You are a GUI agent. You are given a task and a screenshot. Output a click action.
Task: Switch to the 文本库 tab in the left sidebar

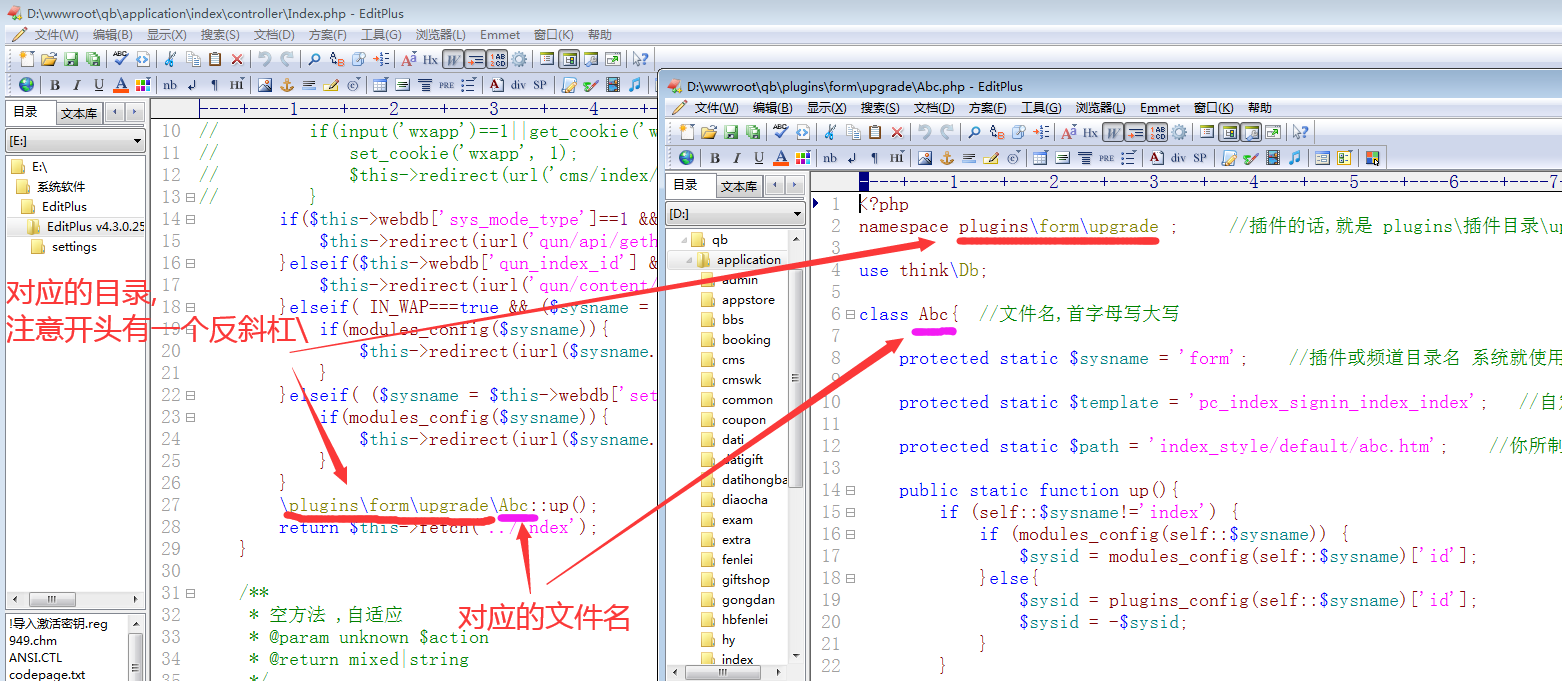click(x=79, y=113)
